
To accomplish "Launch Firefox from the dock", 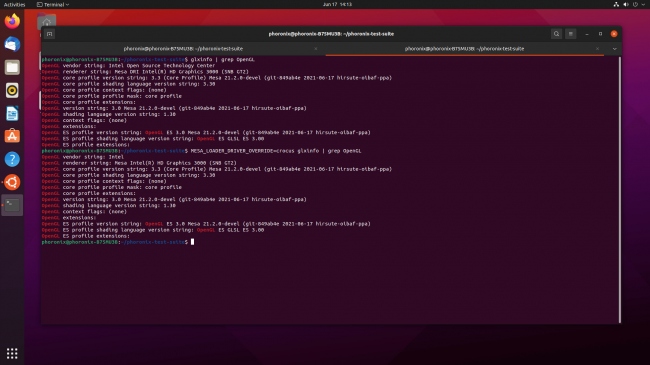I will click(12, 21).
